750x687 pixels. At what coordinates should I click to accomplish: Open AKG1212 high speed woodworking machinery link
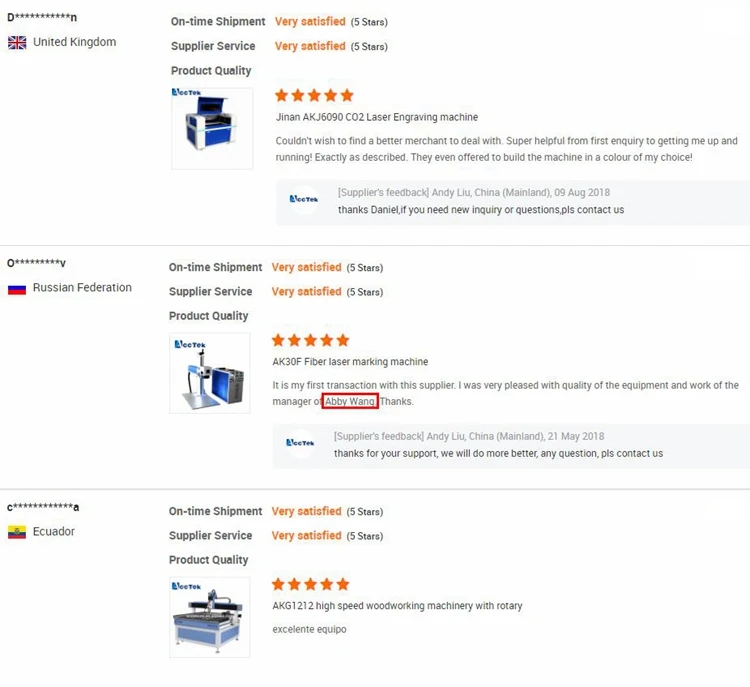pyautogui.click(x=397, y=606)
